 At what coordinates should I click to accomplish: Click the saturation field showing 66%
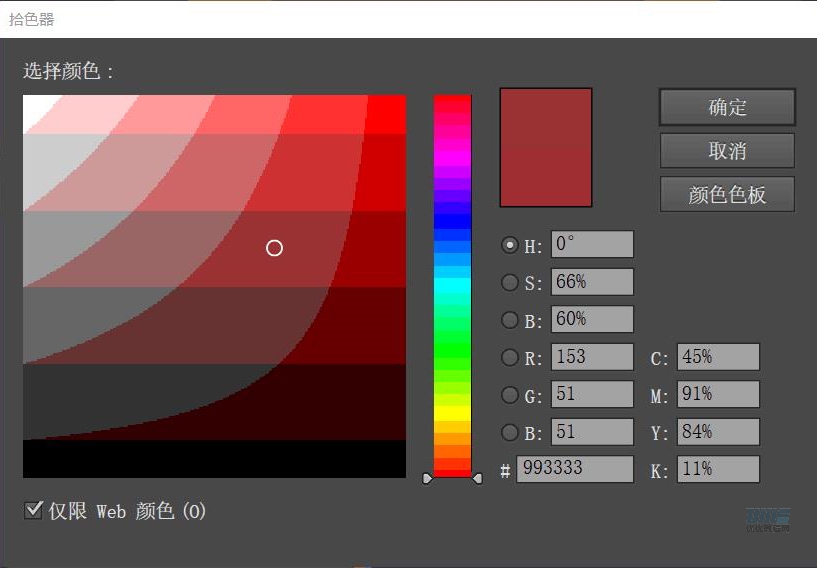[x=592, y=282]
